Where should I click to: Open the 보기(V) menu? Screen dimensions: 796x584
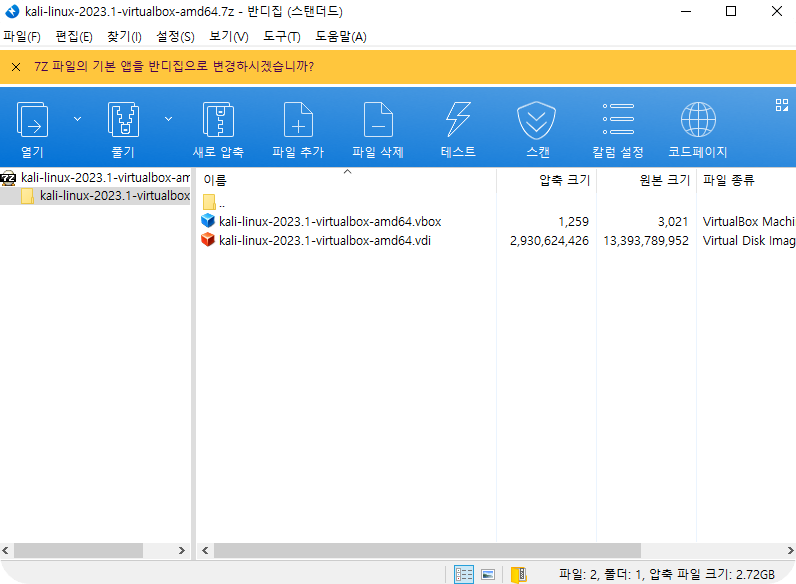tap(229, 37)
